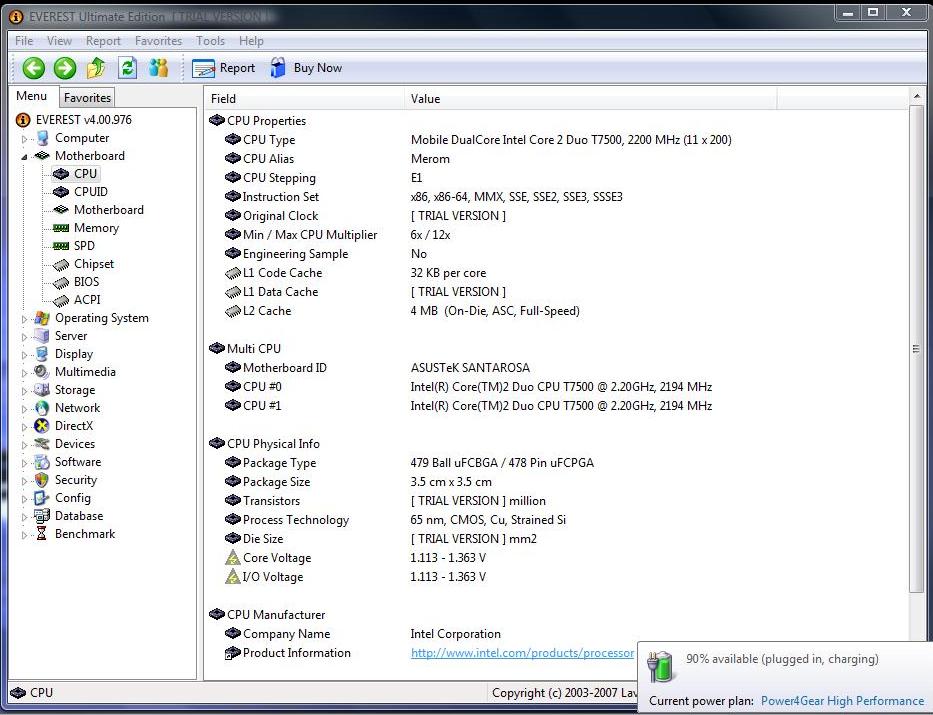Click the Config icon in tree
Viewport: 933px width, 715px height.
(x=42, y=498)
